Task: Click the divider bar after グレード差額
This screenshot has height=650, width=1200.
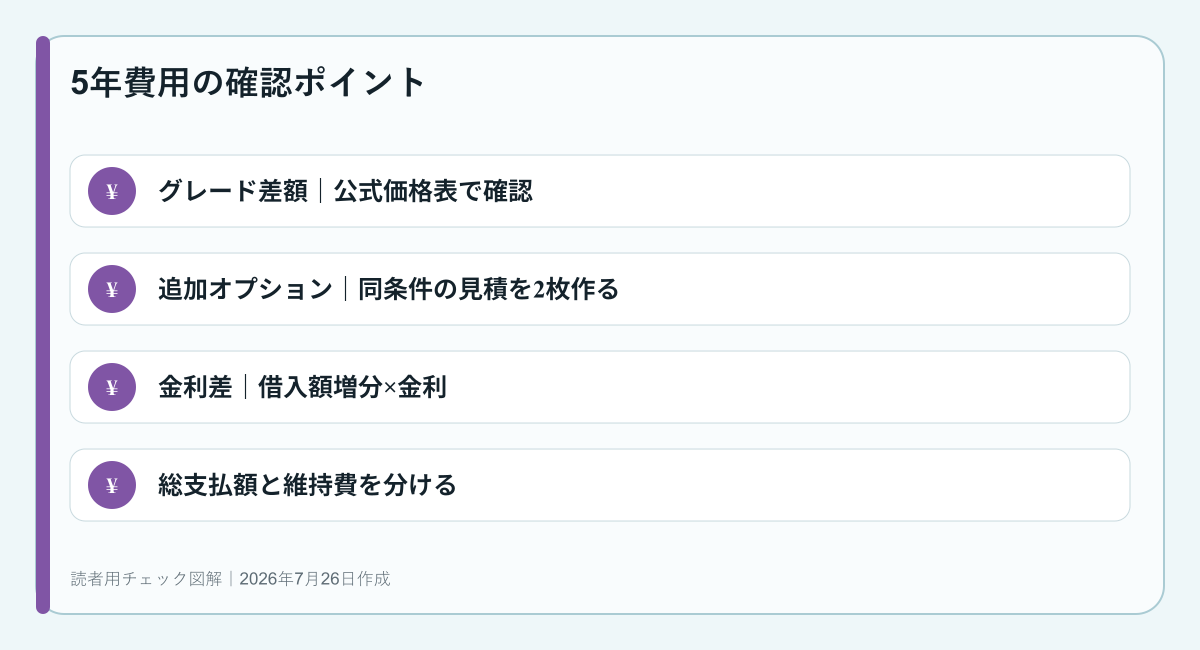Action: (x=321, y=191)
